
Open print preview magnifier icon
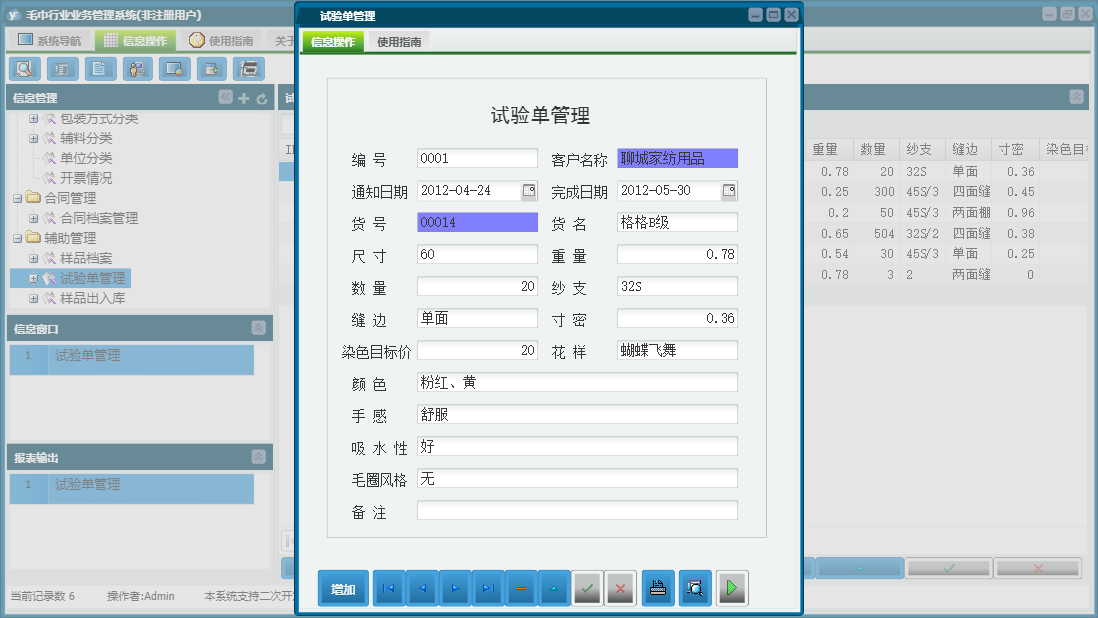pyautogui.click(x=693, y=588)
